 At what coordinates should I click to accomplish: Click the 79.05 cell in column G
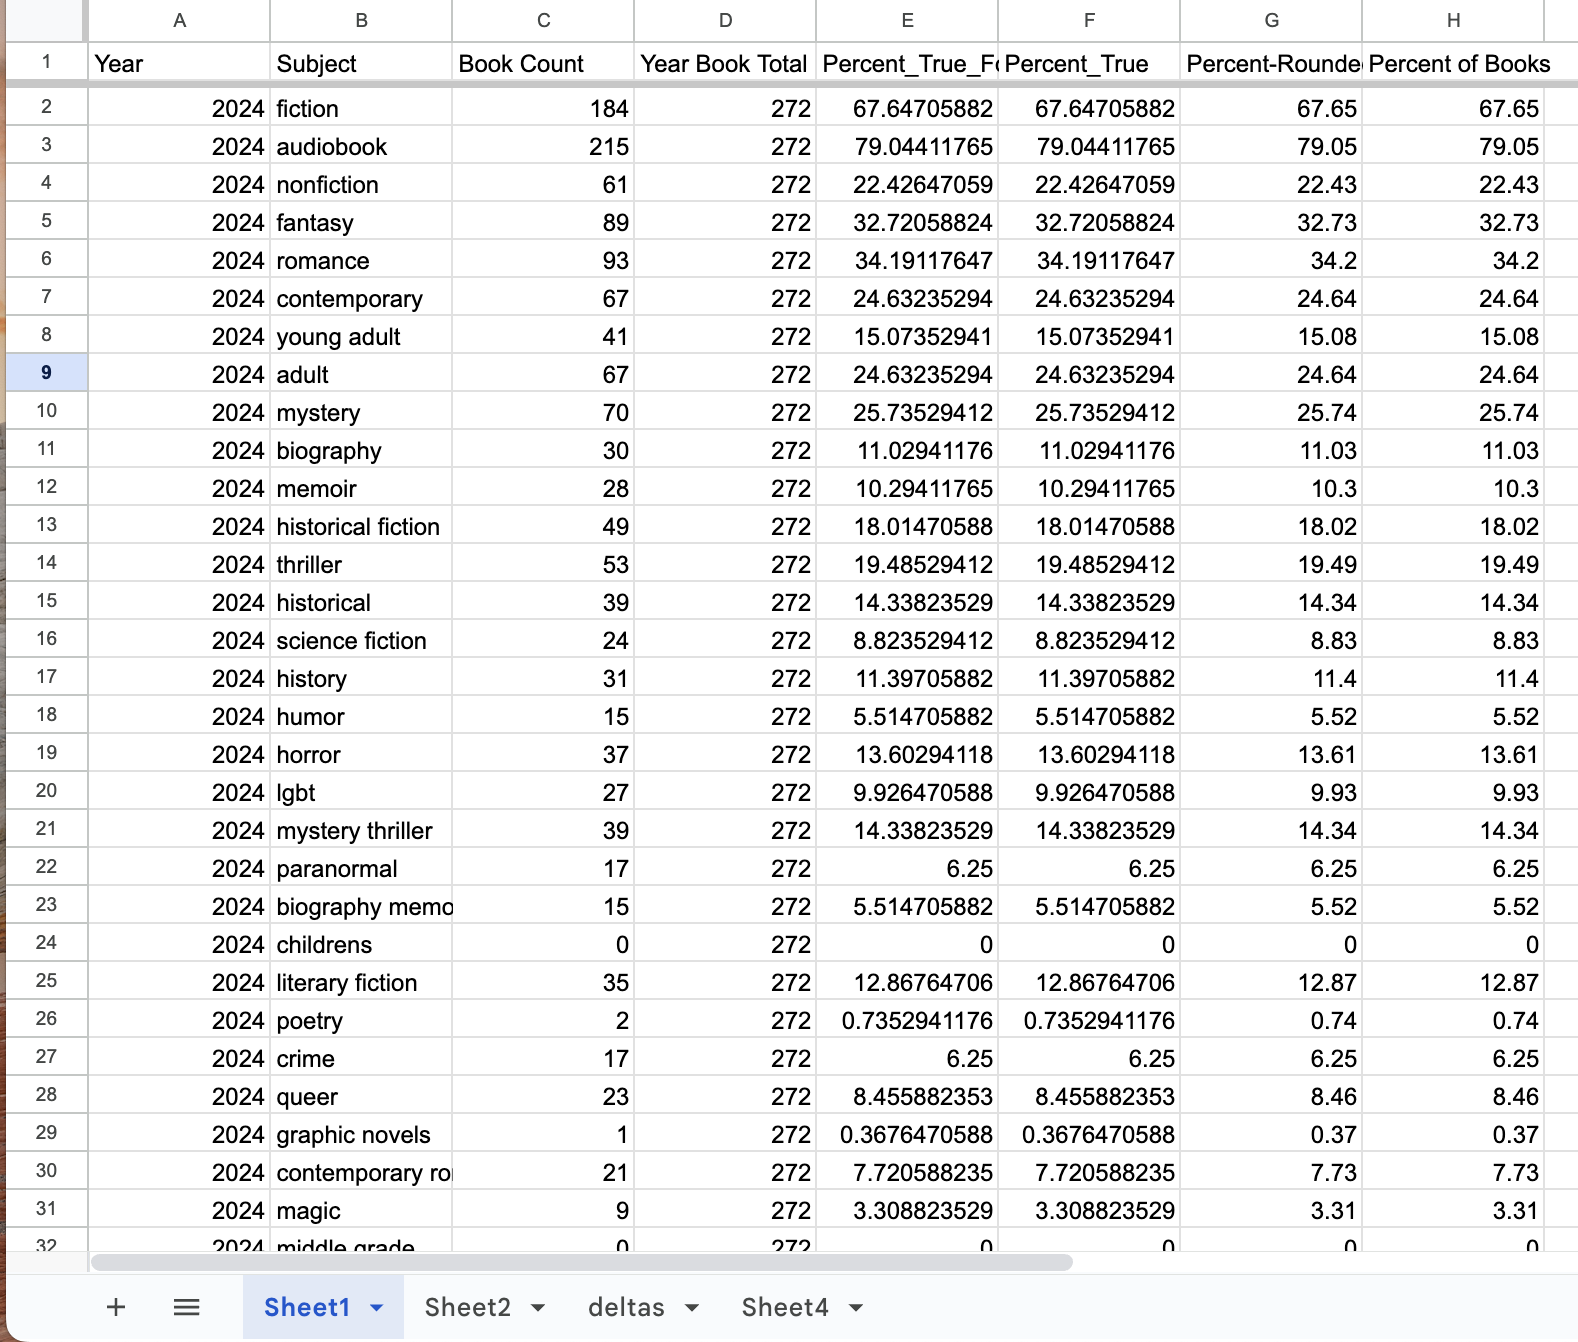tap(1271, 146)
